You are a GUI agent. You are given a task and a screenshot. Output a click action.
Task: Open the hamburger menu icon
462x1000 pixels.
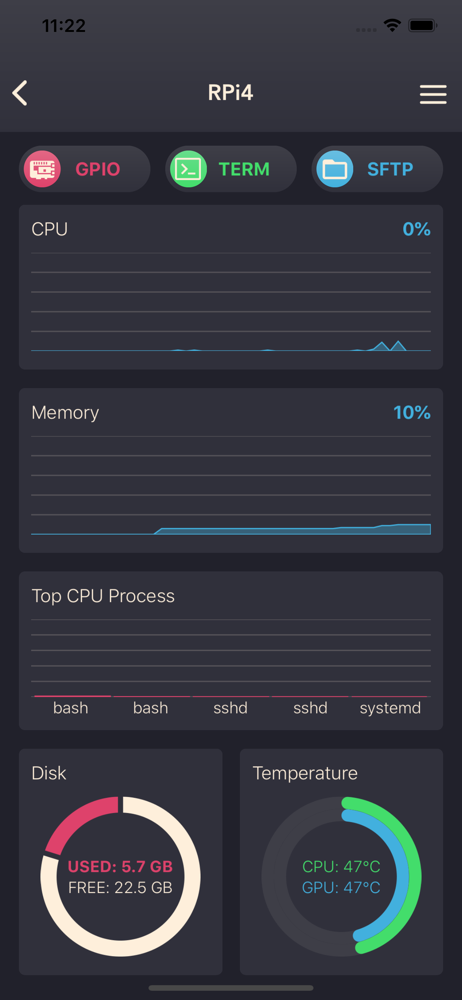[433, 94]
